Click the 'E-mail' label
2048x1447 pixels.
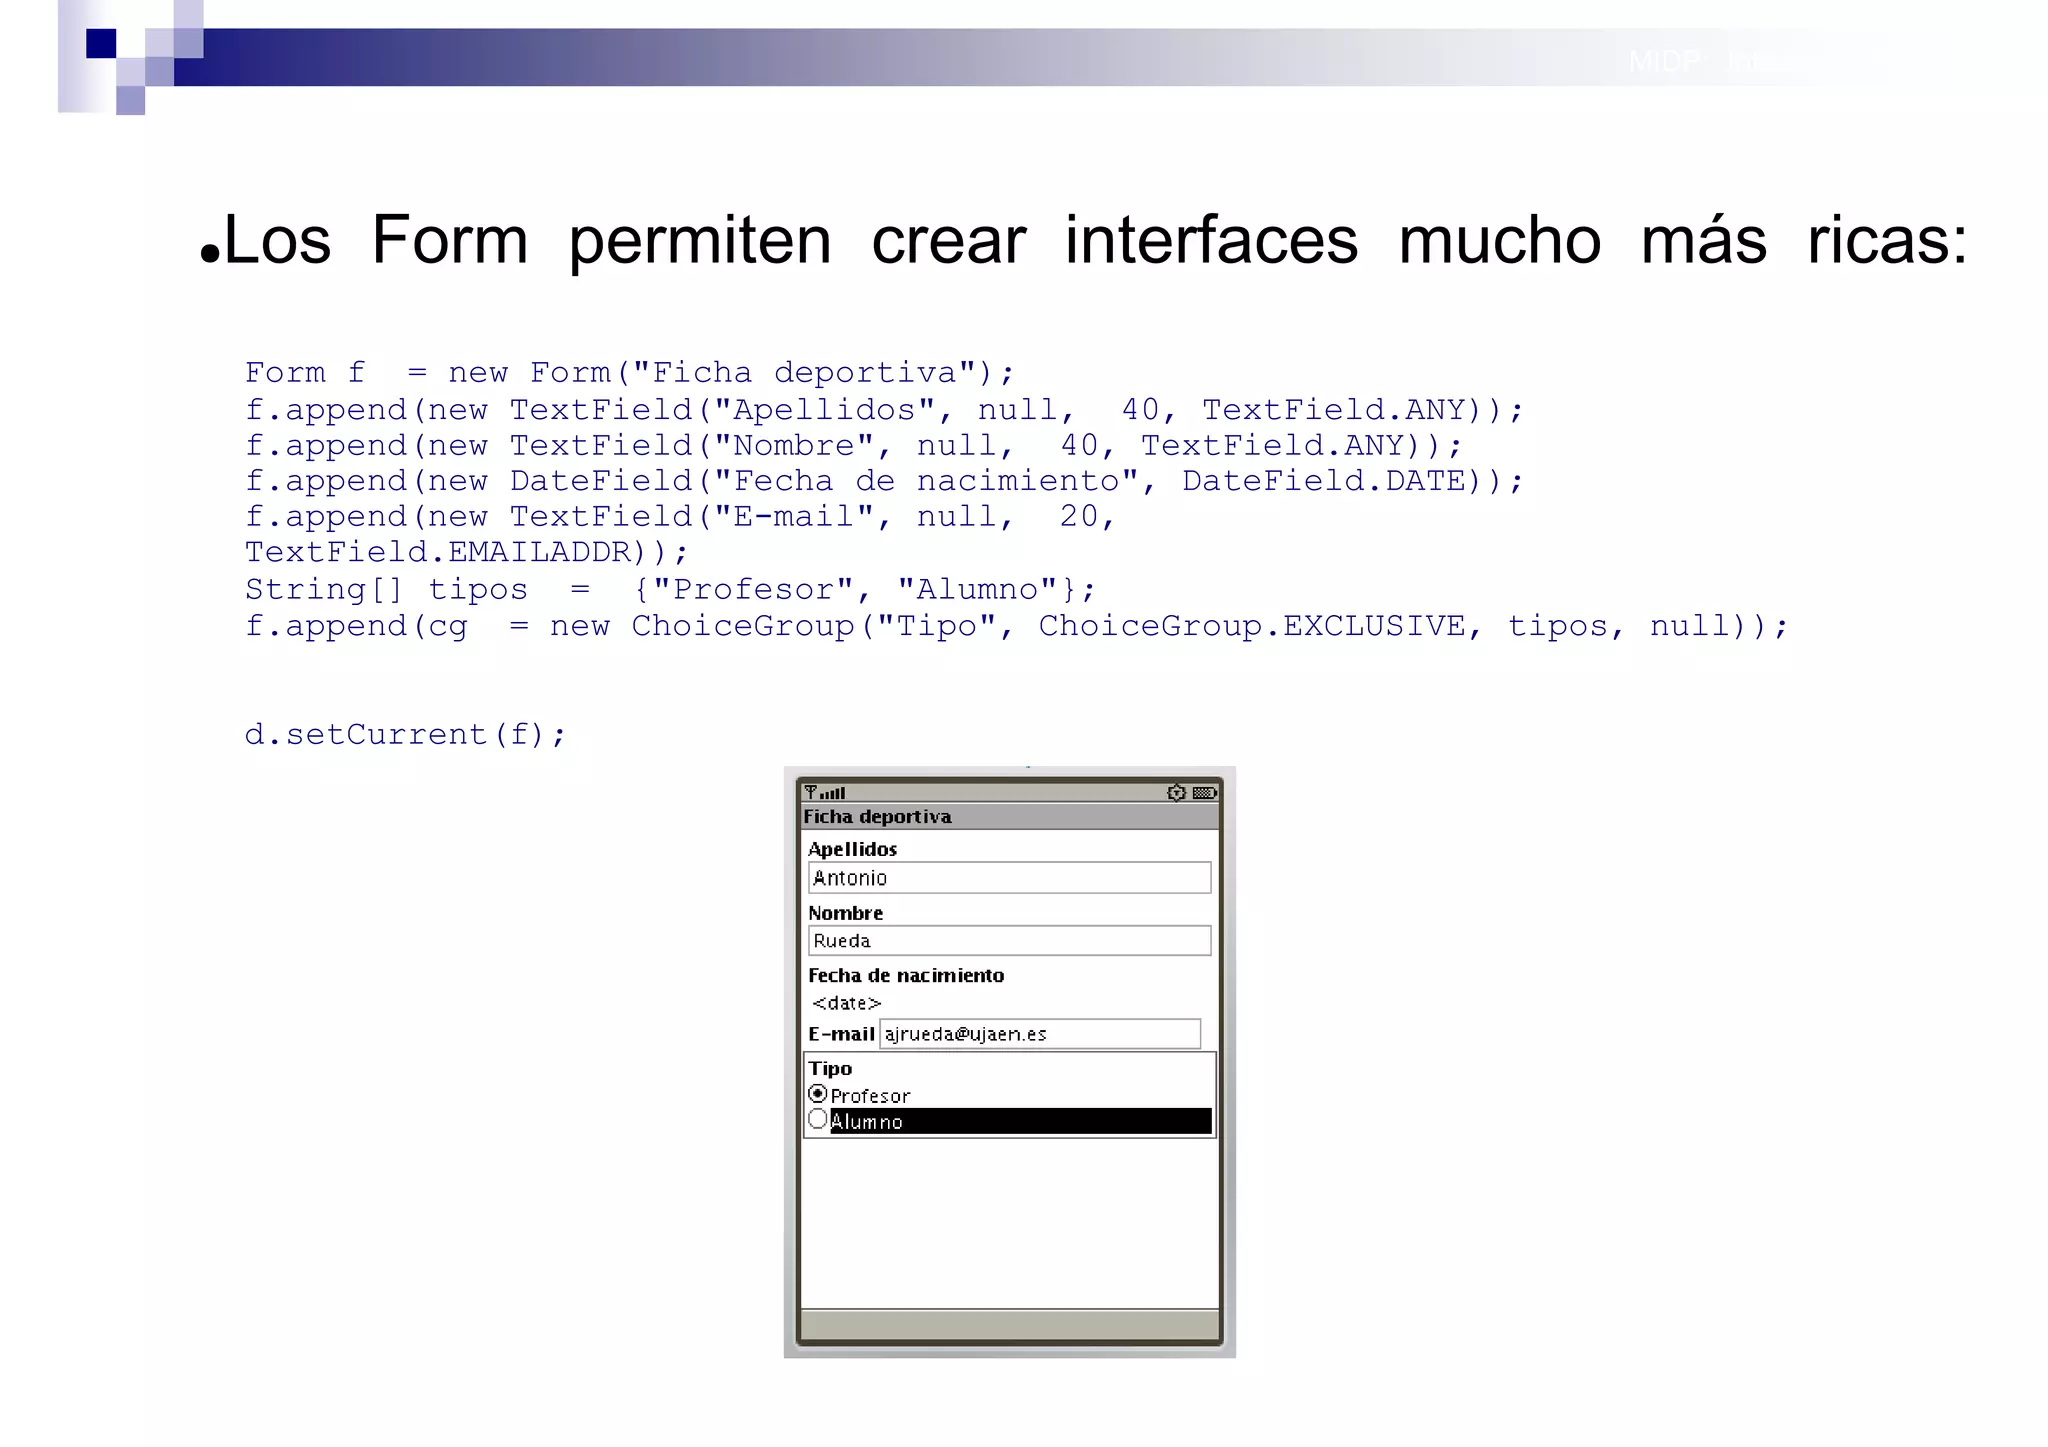[x=841, y=1034]
